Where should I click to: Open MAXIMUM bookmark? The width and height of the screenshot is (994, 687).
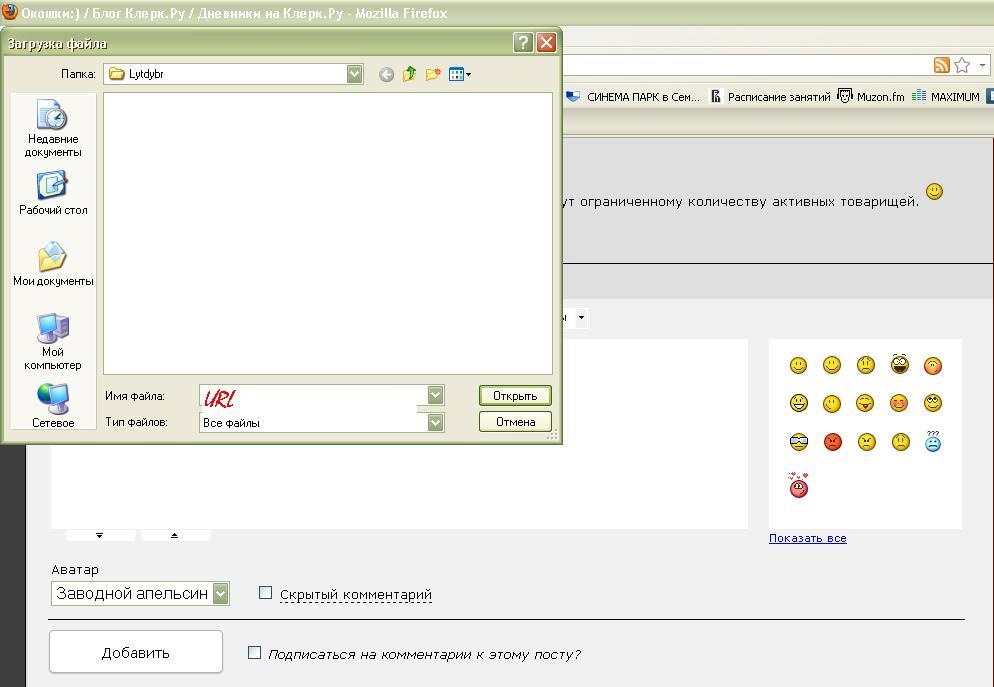(946, 97)
